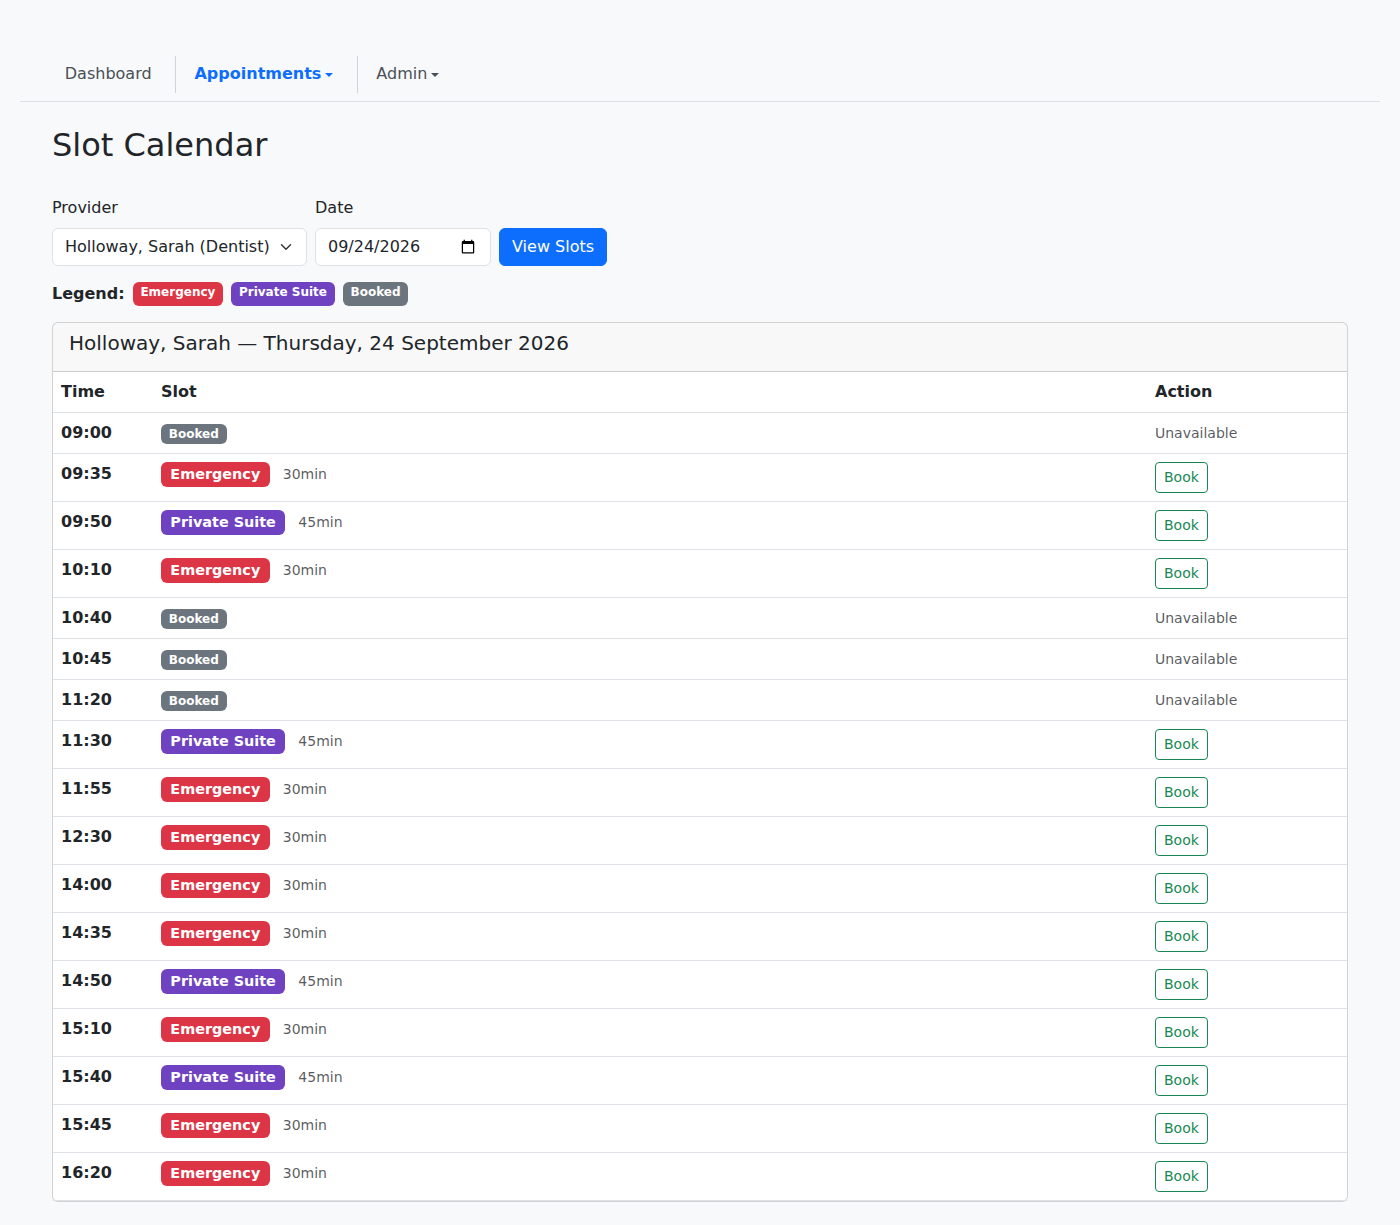This screenshot has width=1400, height=1225.
Task: Click the Booked legend badge
Action: click(x=375, y=293)
